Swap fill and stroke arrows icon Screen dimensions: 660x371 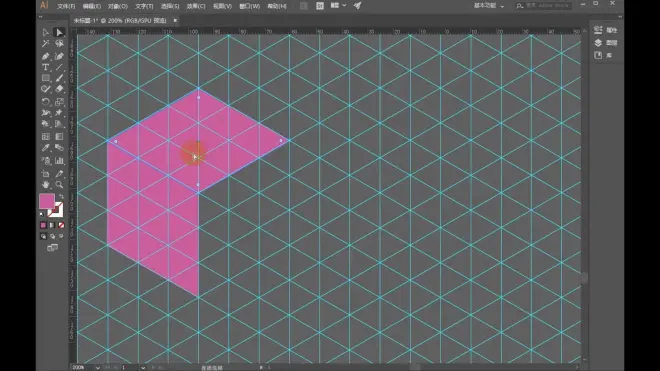click(x=61, y=196)
